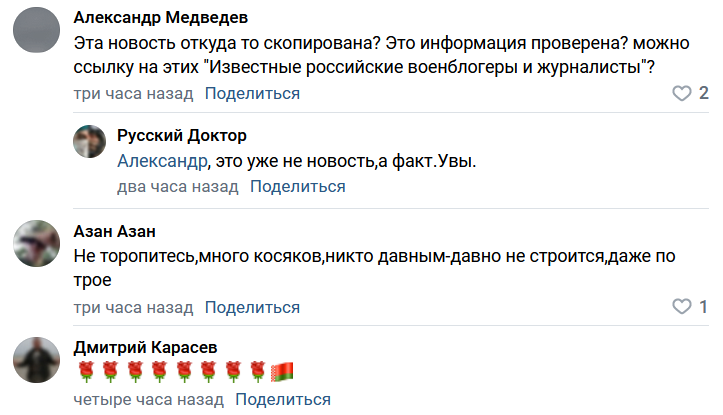The width and height of the screenshot is (723, 415).
Task: Click the "Александр" mention in the reply
Action: point(161,161)
